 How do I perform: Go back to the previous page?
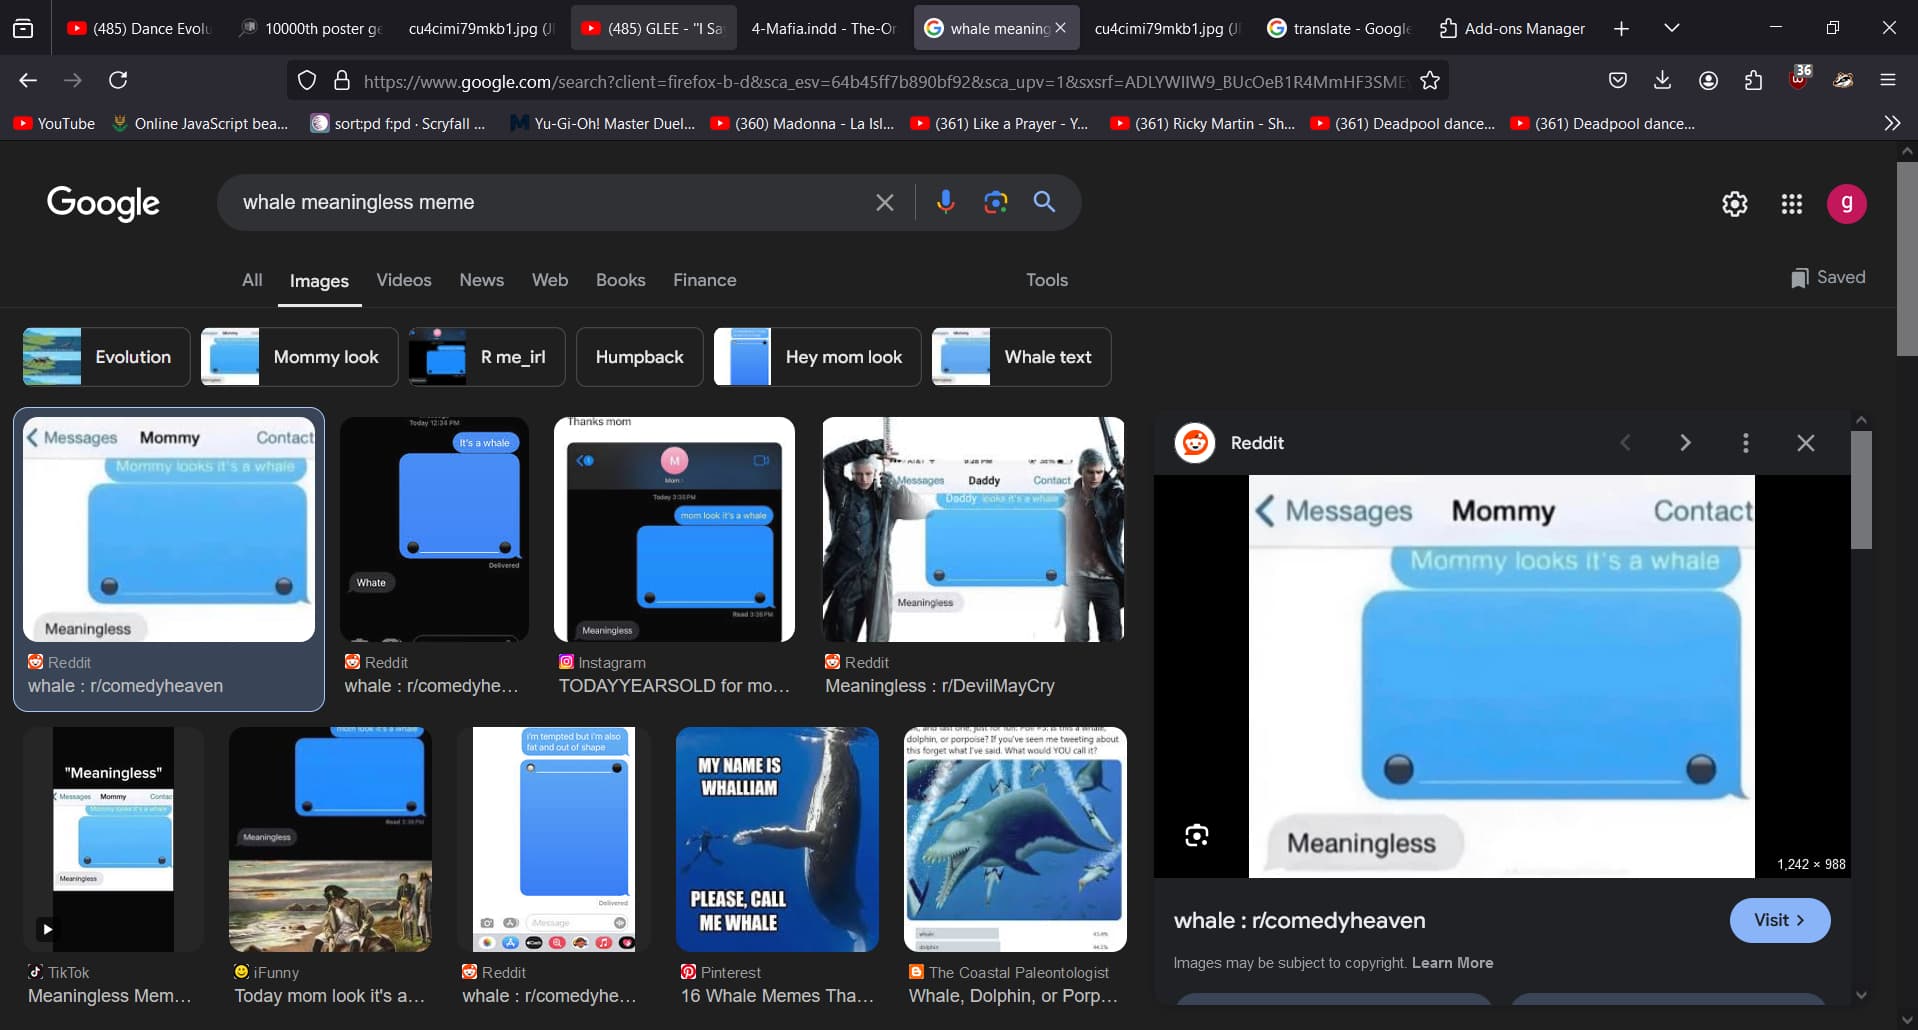(28, 80)
